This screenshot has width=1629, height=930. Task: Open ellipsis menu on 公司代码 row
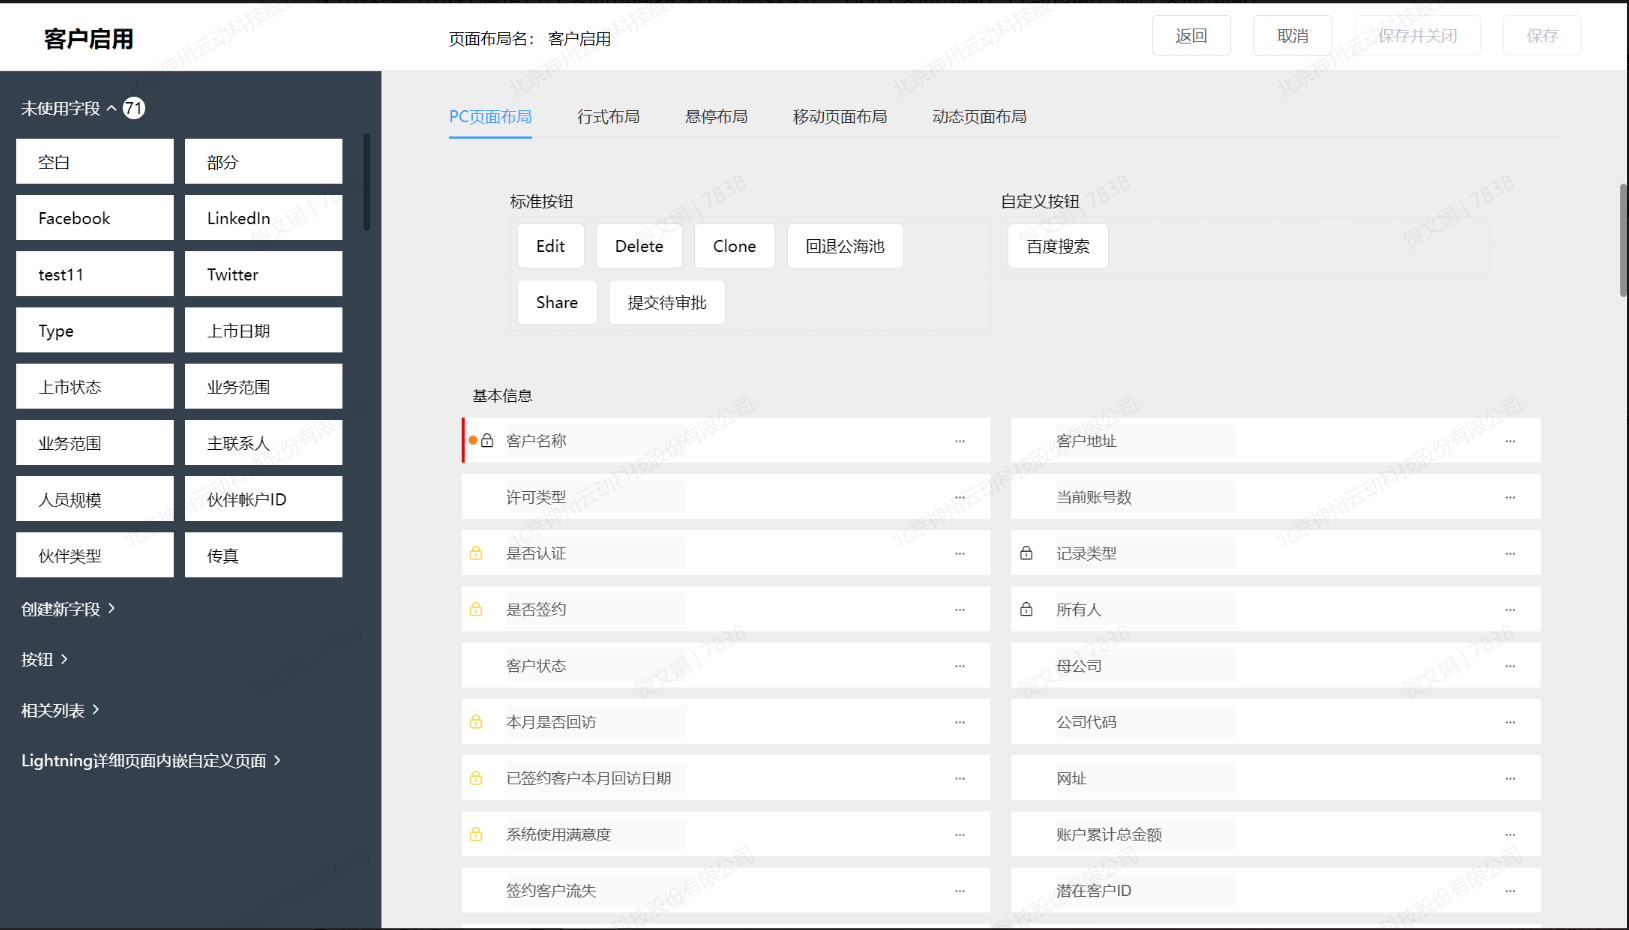1510,722
